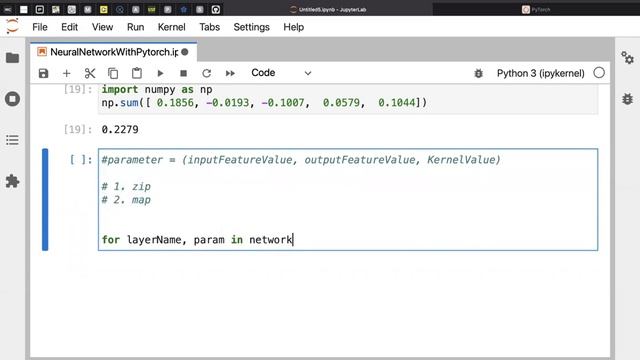Click the blue collapser bar of active cell
Image resolution: width=640 pixels, height=360 pixels.
point(45,200)
